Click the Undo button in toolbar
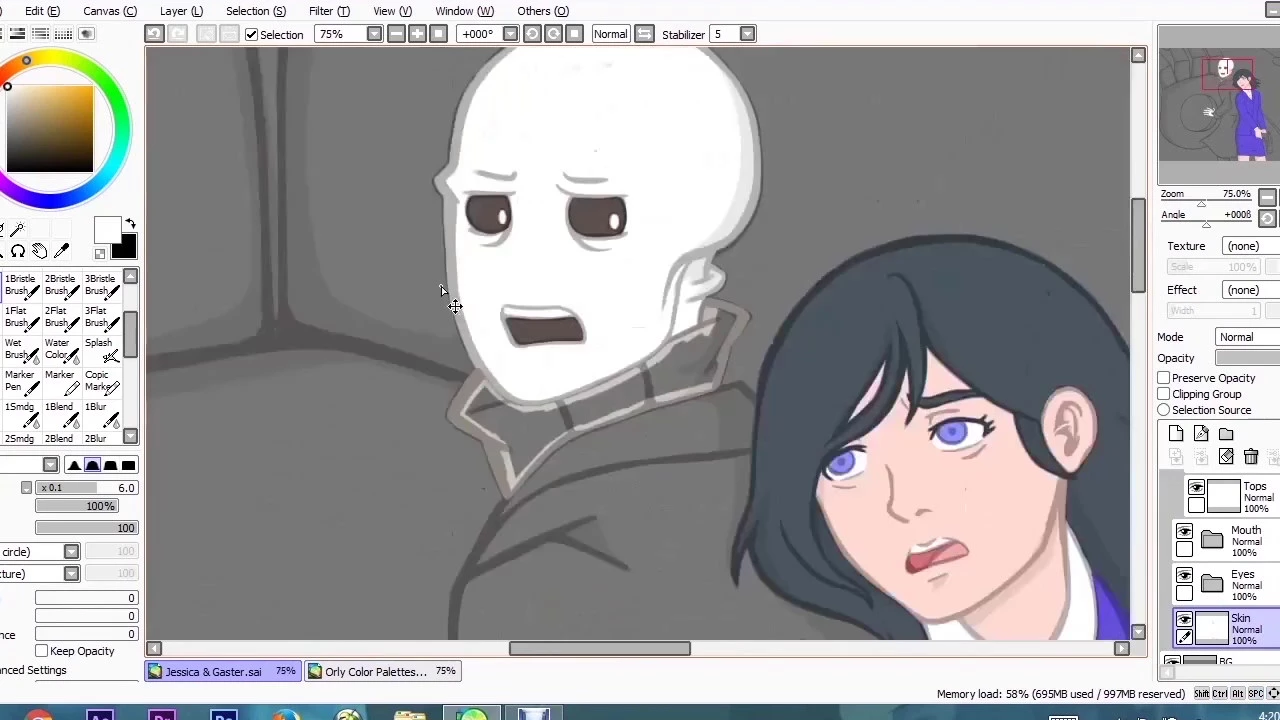 (154, 34)
